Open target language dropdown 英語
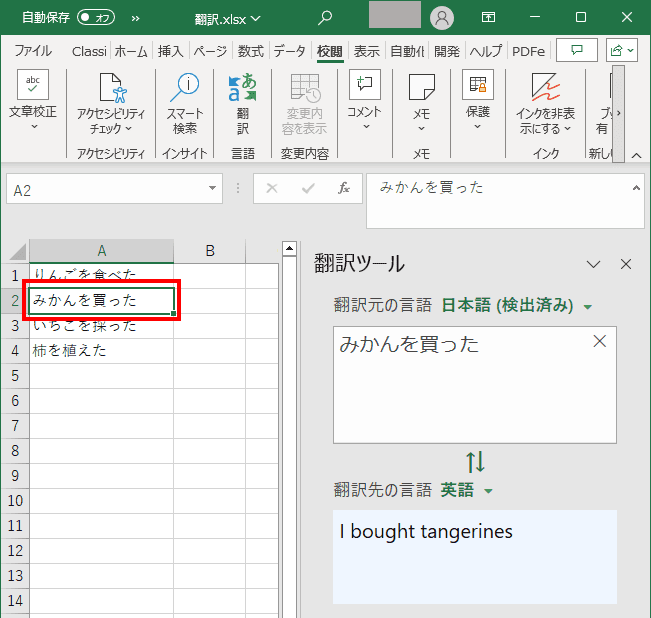The width and height of the screenshot is (651, 618). pyautogui.click(x=466, y=490)
